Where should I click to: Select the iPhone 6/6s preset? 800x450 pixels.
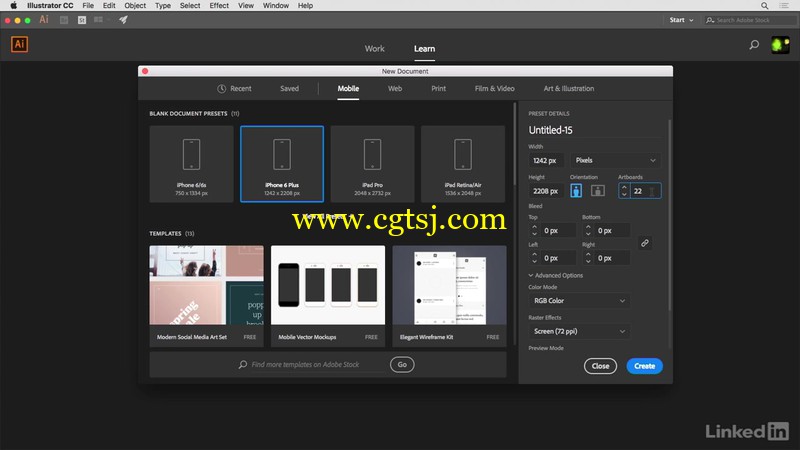point(191,164)
